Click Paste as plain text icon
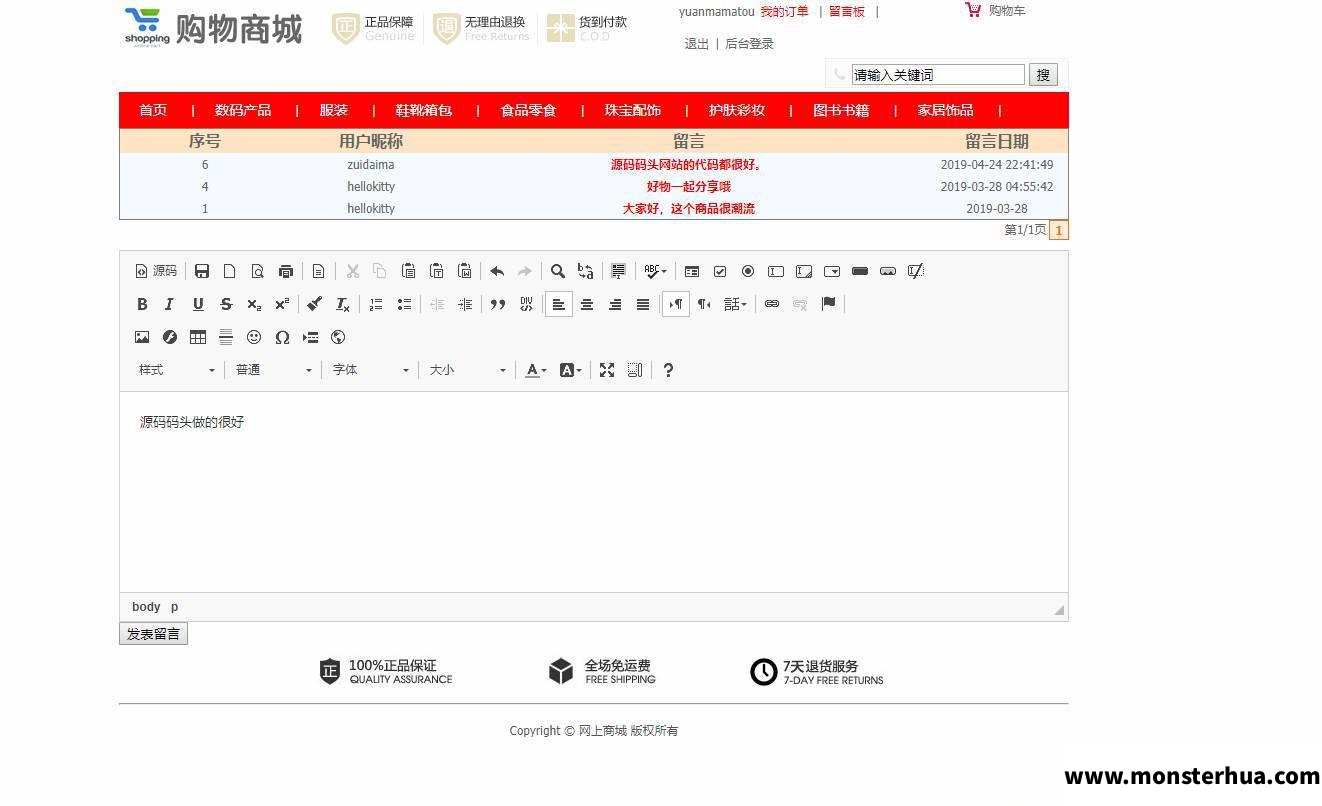Screen dimensions: 1322x806 (x=436, y=271)
